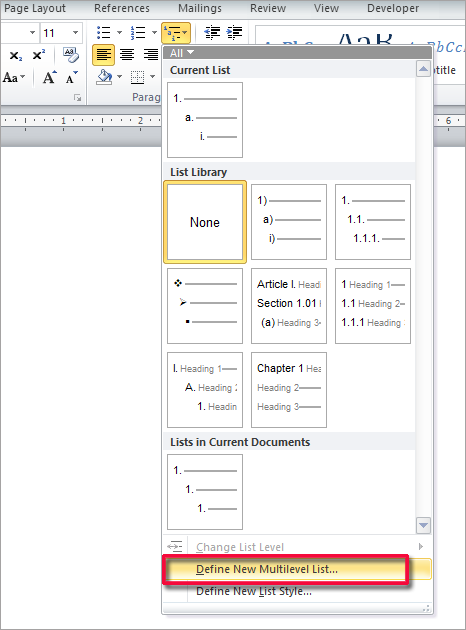Expand the All filter dropdown
The image size is (466, 630).
182,53
